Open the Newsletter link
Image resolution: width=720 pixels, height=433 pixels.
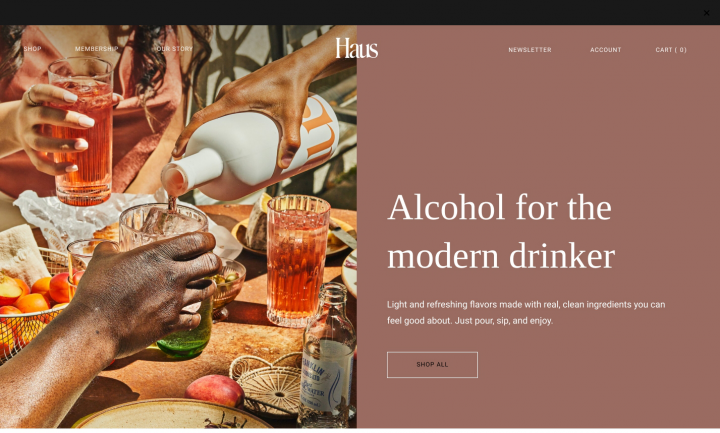530,50
